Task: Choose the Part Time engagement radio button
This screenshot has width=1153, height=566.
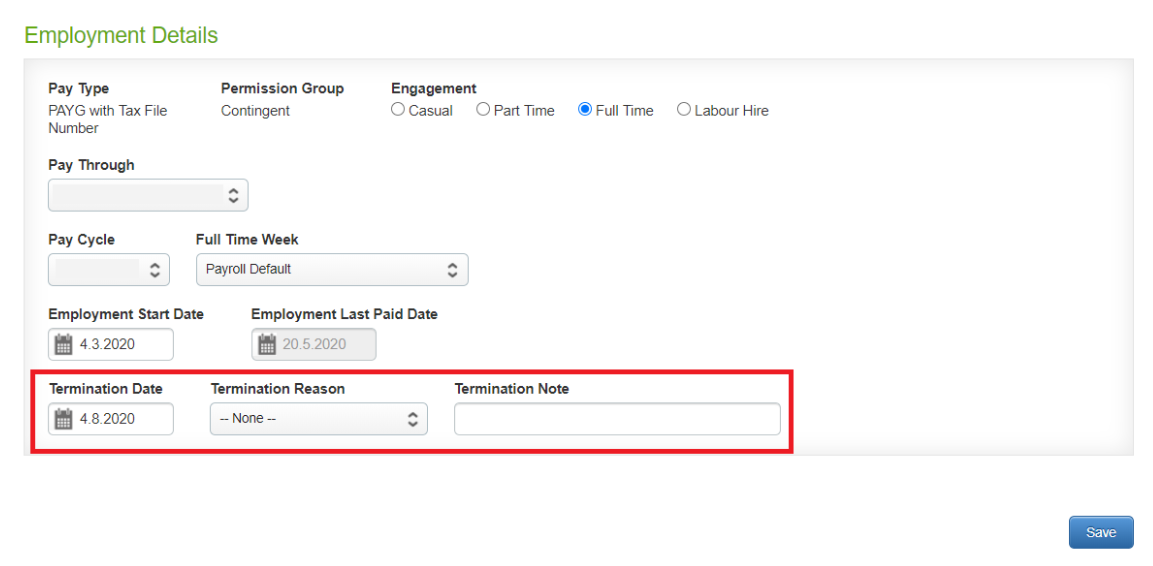Action: (x=483, y=110)
